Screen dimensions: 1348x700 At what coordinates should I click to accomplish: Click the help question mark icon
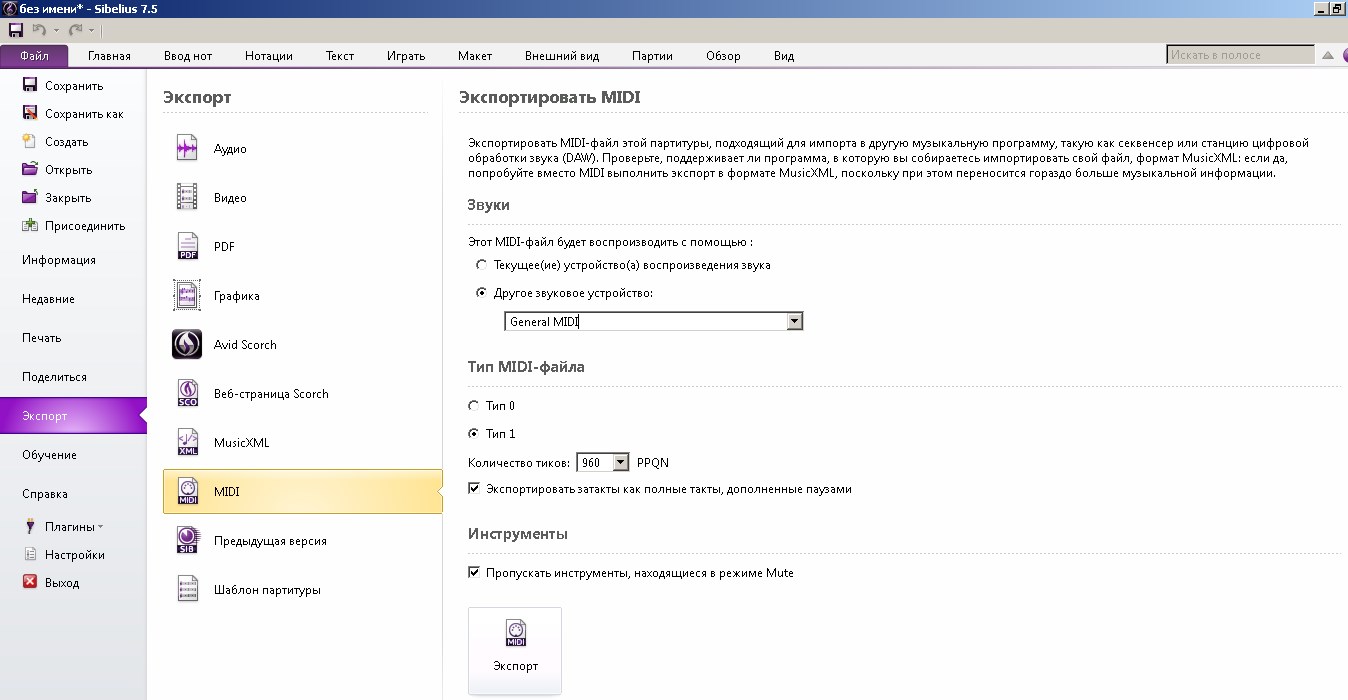(1344, 56)
